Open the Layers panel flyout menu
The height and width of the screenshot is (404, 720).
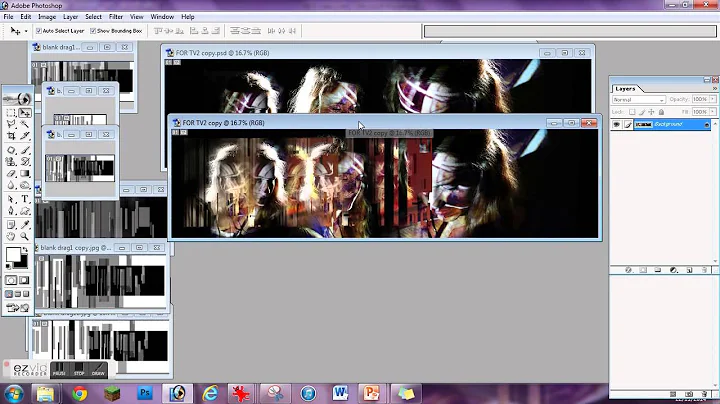pyautogui.click(x=714, y=88)
